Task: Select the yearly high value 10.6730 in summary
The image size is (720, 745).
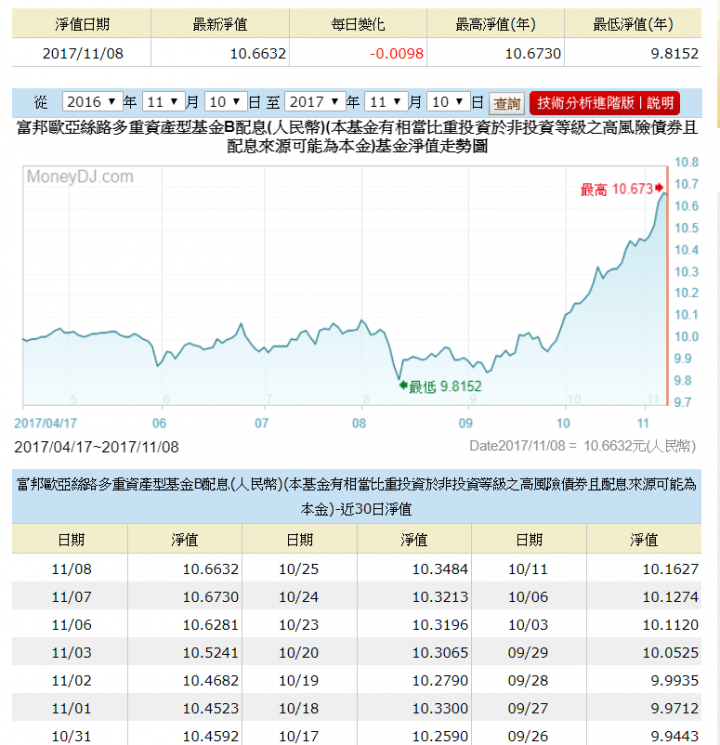Action: tap(533, 53)
